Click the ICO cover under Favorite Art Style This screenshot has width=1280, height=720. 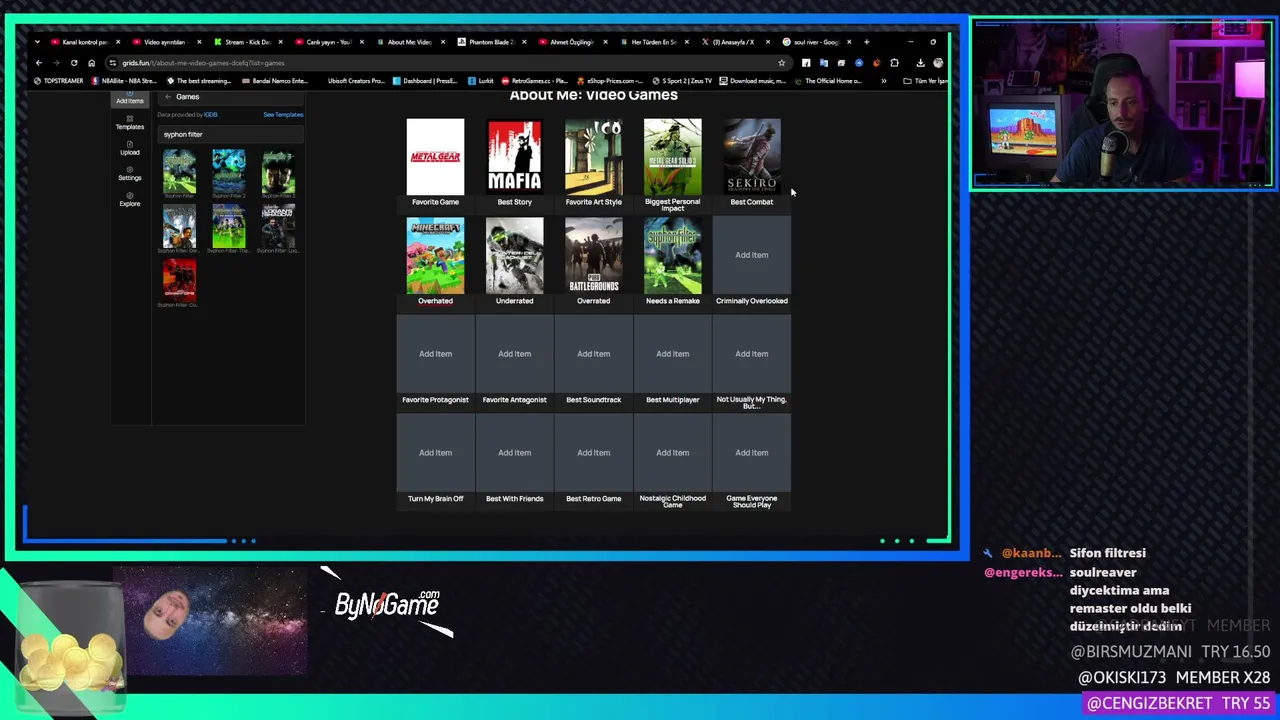pyautogui.click(x=593, y=156)
